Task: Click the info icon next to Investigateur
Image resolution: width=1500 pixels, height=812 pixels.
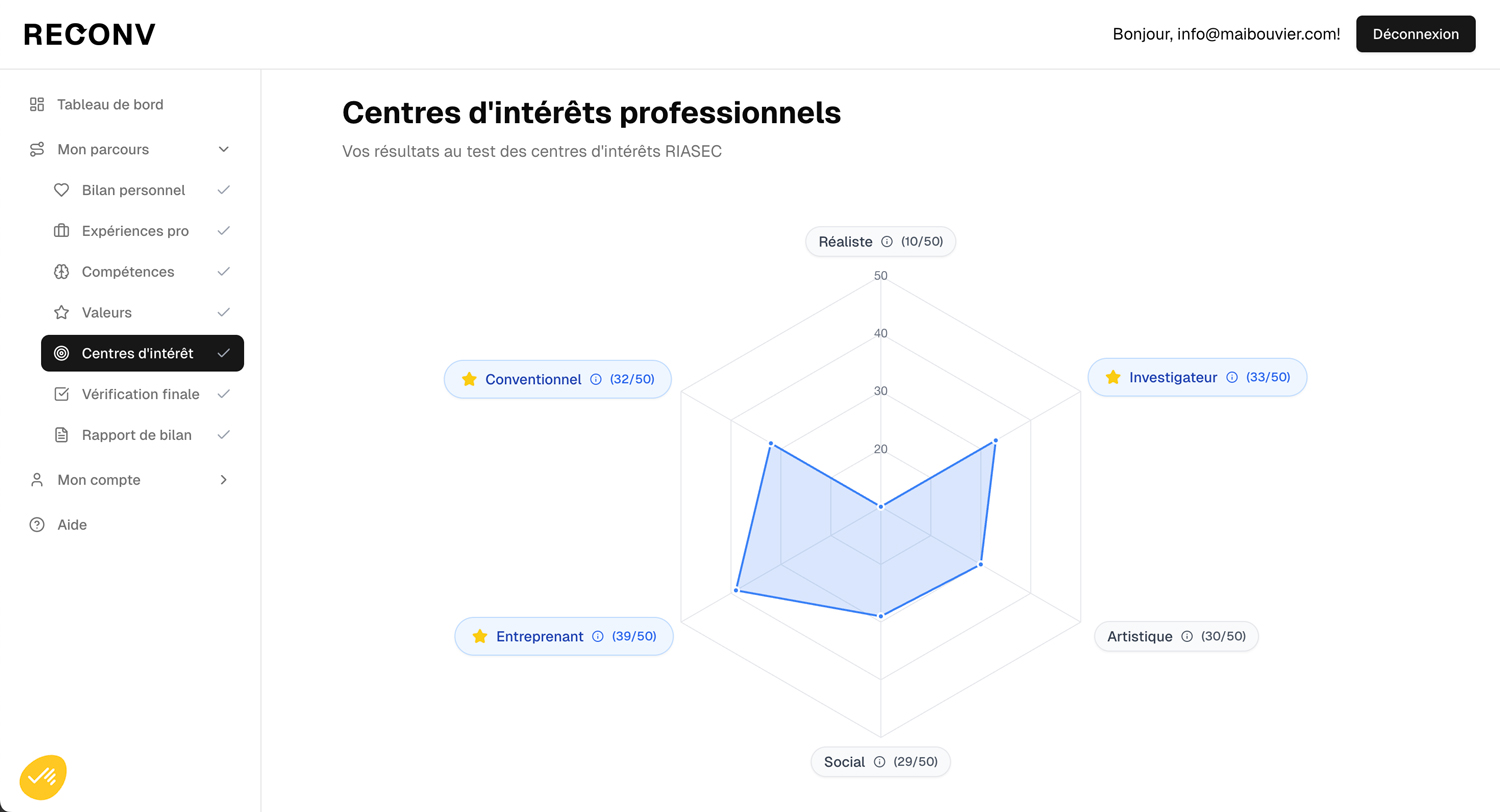Action: (x=1232, y=377)
